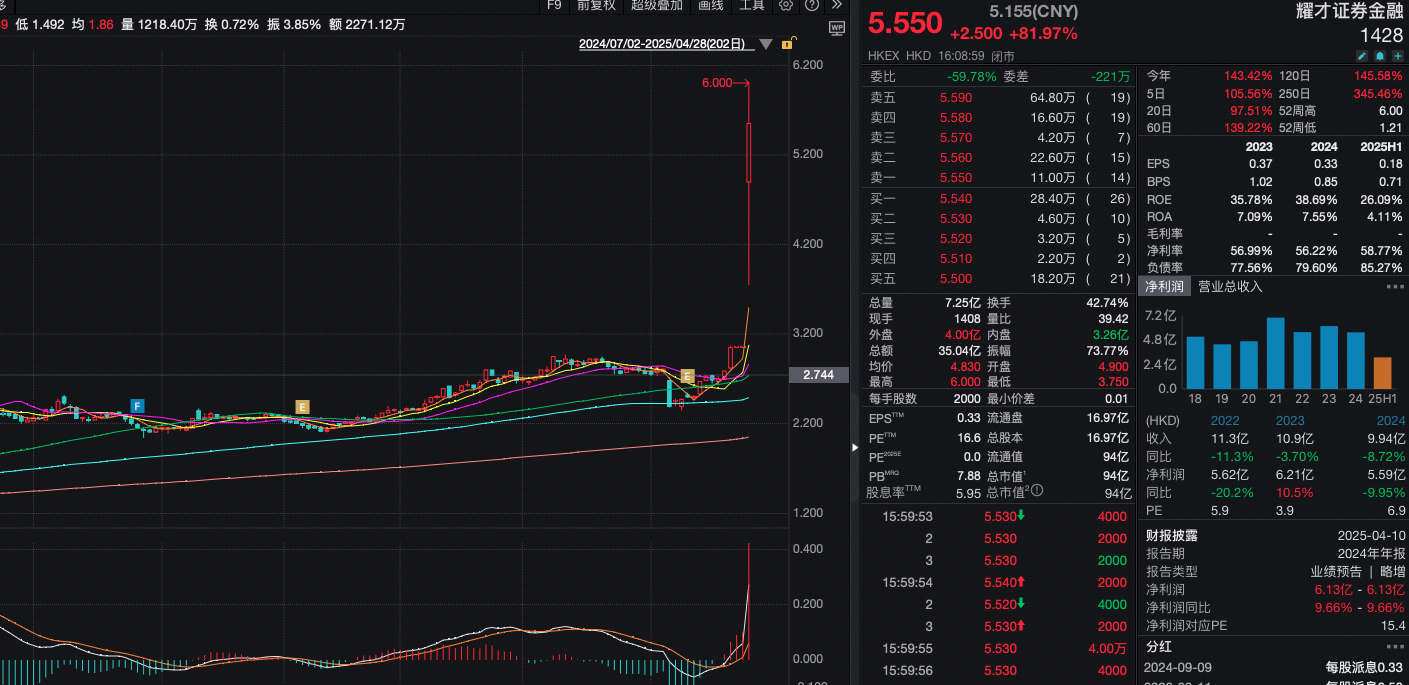
Task: Click the E marker near recent candles
Action: click(x=687, y=376)
